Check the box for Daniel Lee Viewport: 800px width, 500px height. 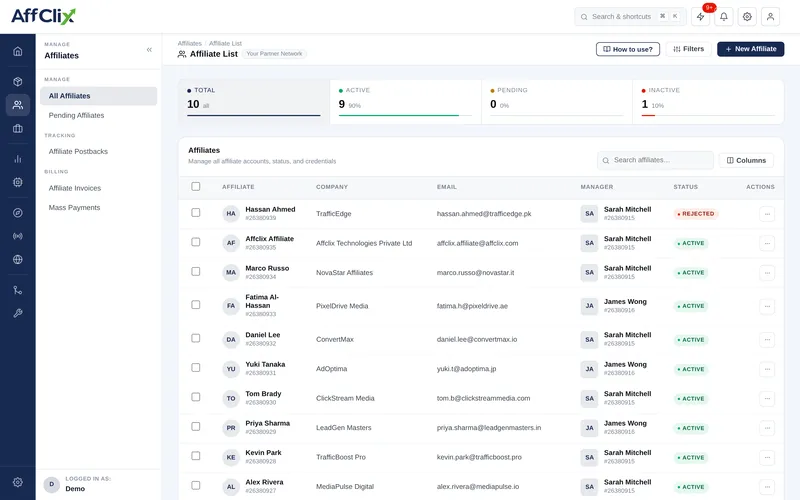coord(195,338)
